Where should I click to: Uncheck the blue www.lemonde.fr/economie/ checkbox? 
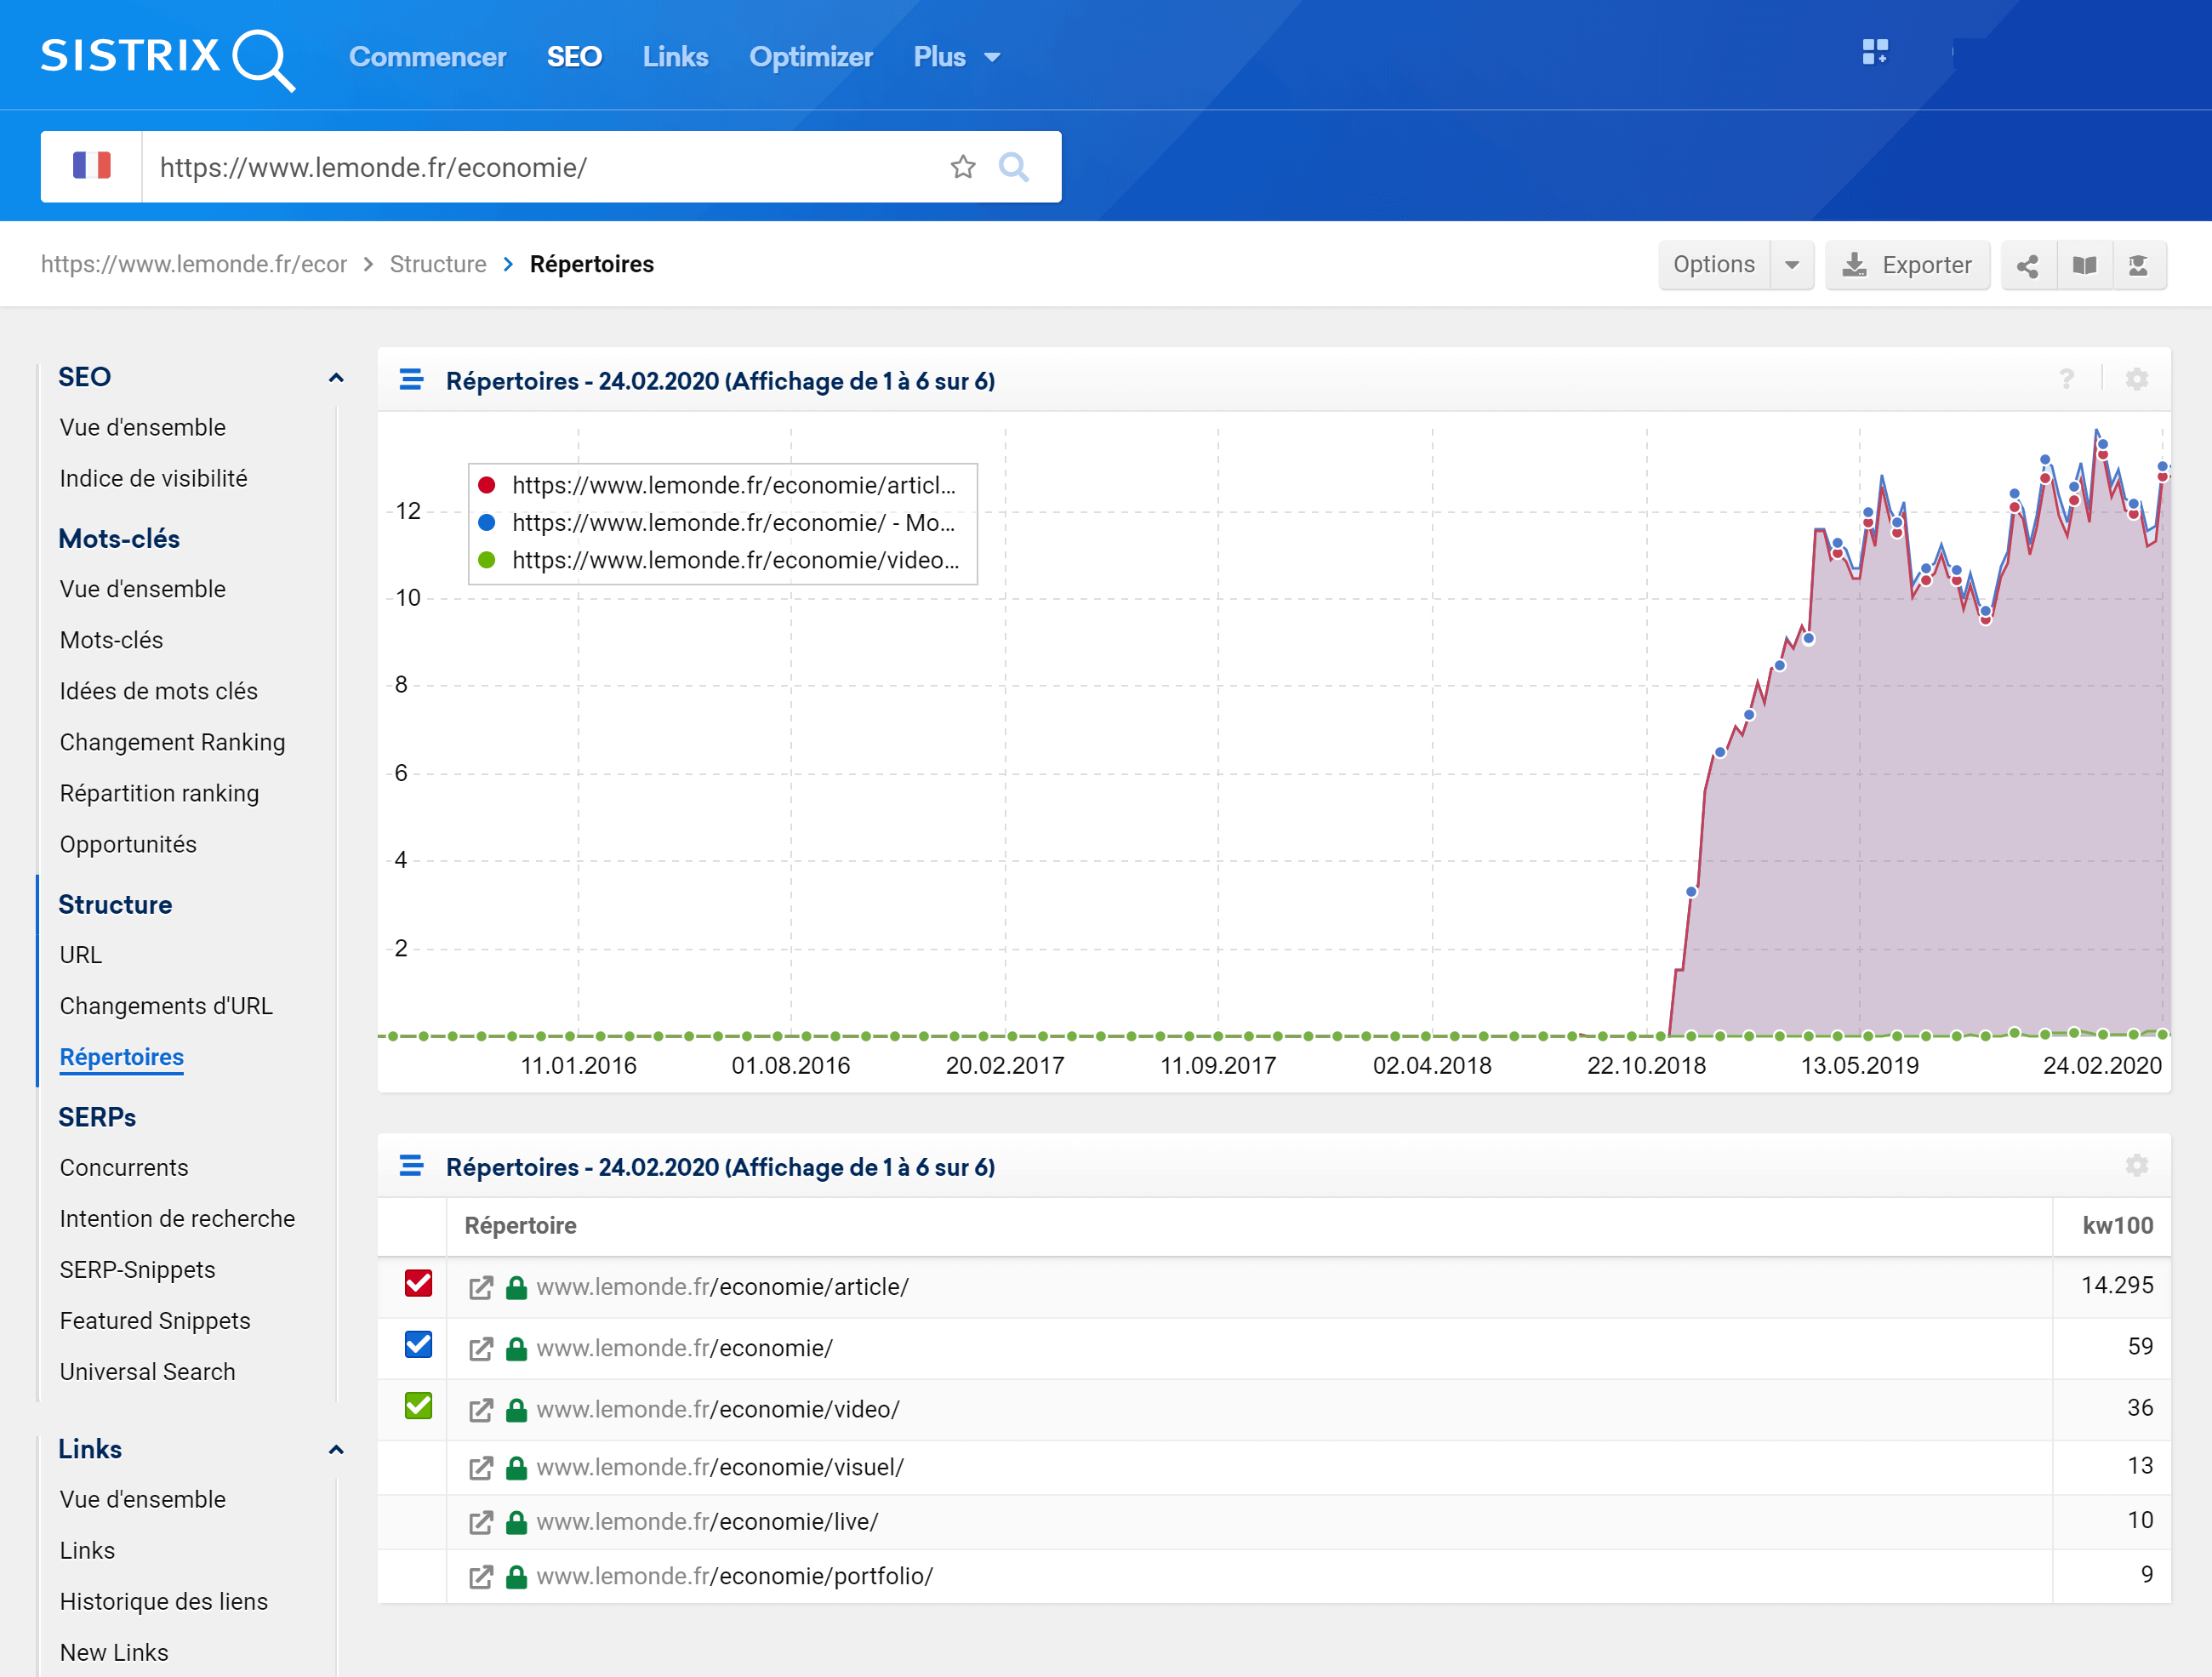418,1344
